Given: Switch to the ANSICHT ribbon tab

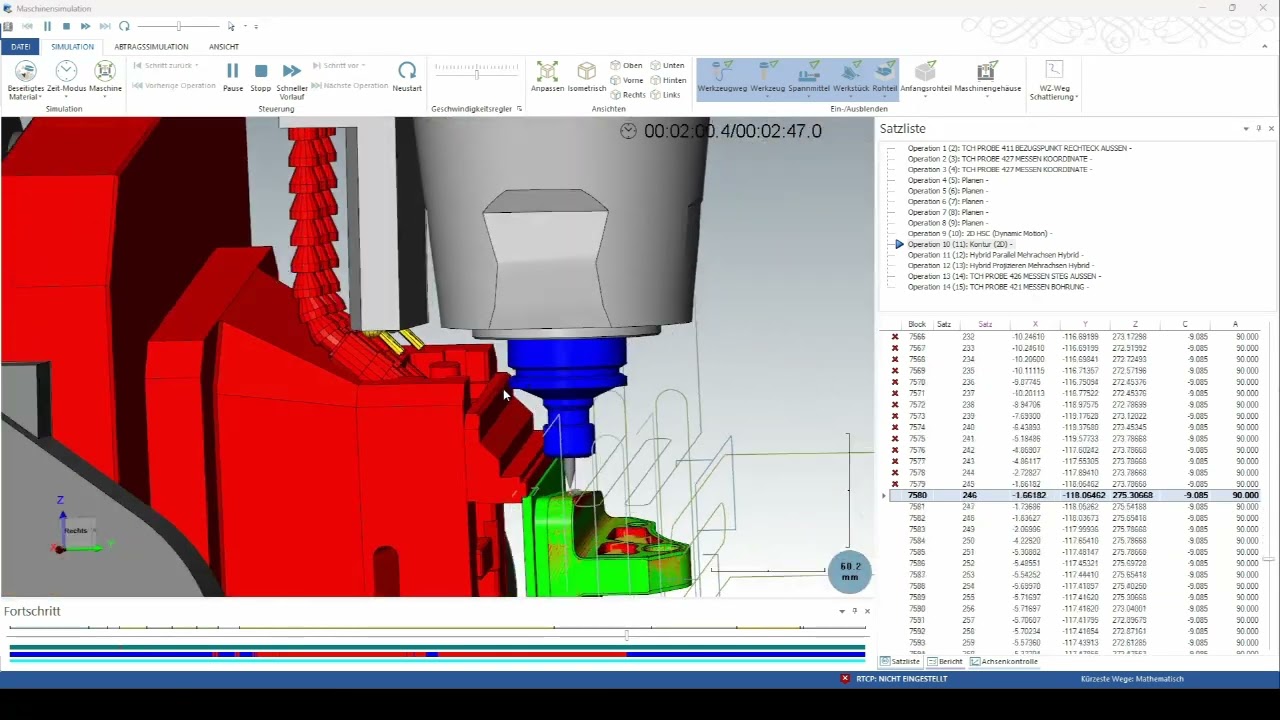Looking at the screenshot, I should click(224, 47).
